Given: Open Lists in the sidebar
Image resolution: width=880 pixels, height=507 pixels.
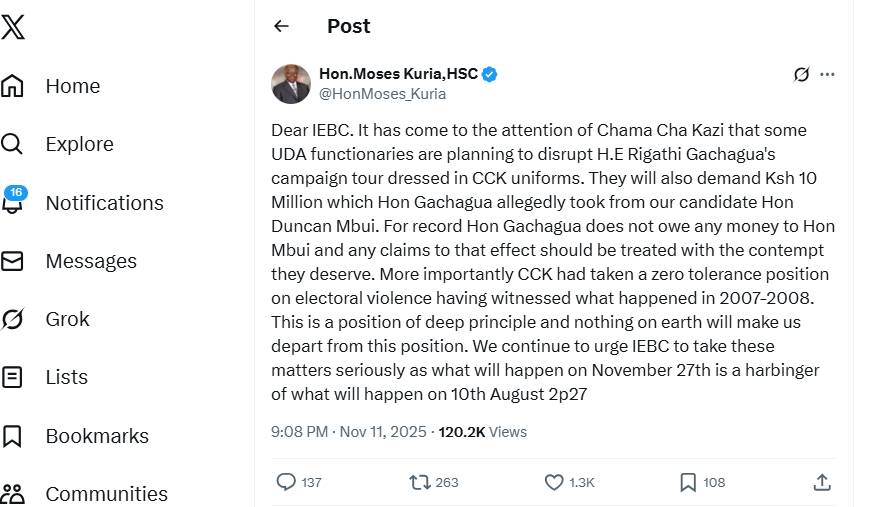Looking at the screenshot, I should click(x=66, y=377).
